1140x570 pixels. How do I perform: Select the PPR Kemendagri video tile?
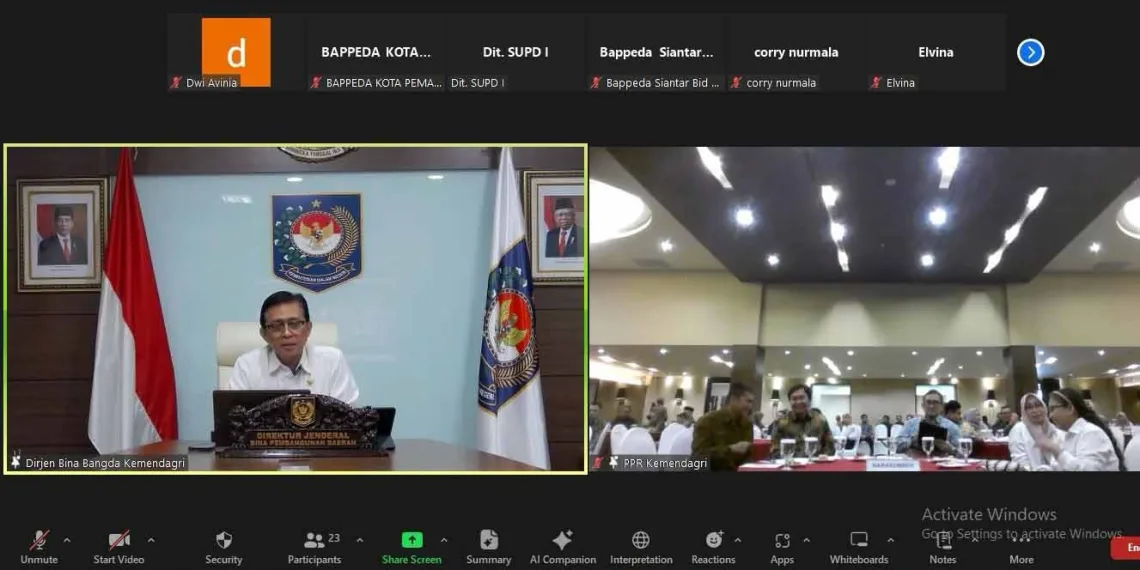(x=864, y=309)
